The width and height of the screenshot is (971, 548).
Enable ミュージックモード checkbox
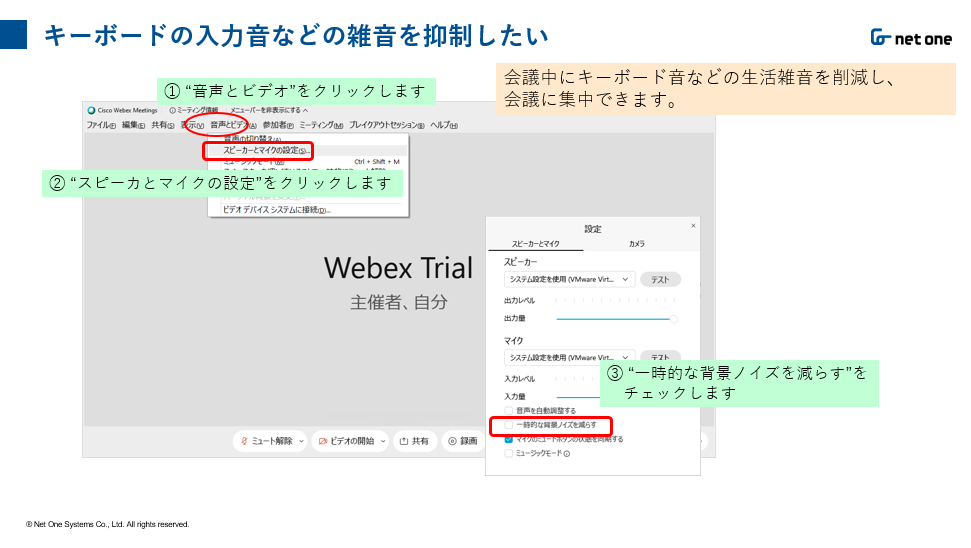[x=508, y=453]
